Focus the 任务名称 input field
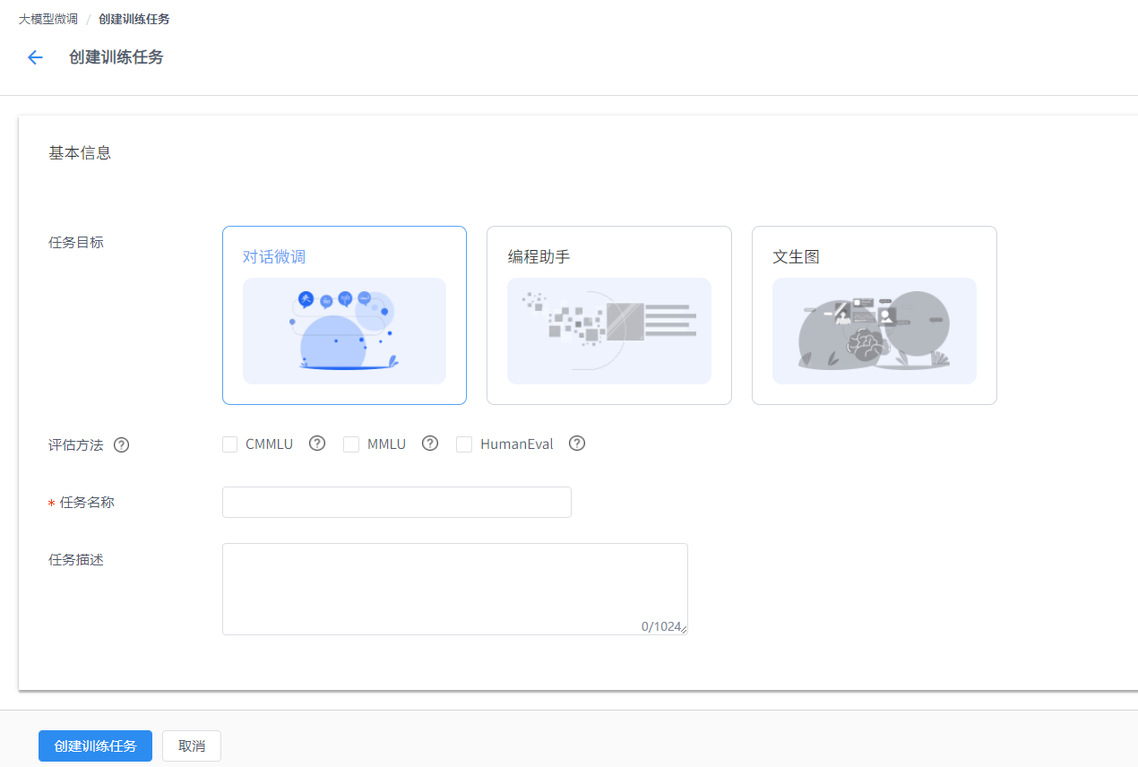Viewport: 1138px width, 767px height. click(396, 502)
